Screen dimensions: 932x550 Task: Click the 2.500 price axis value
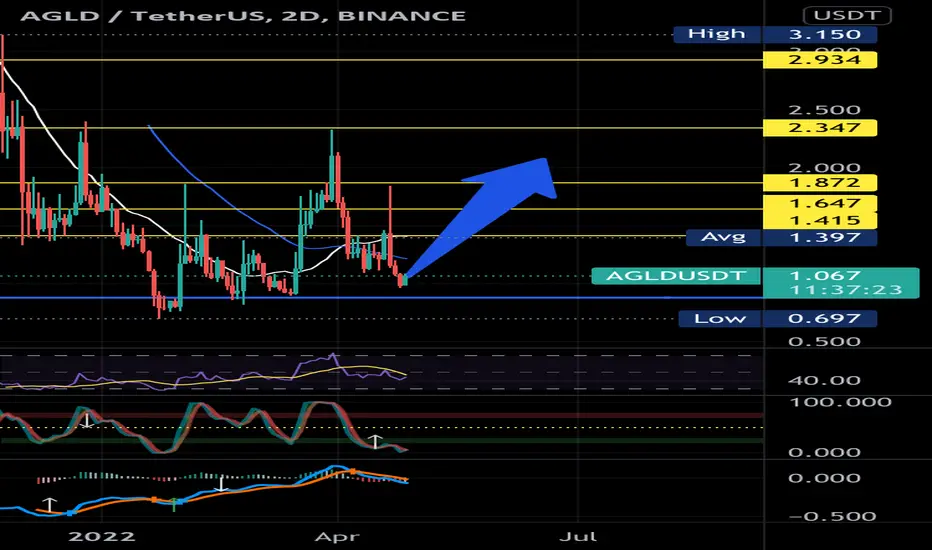pyautogui.click(x=824, y=110)
